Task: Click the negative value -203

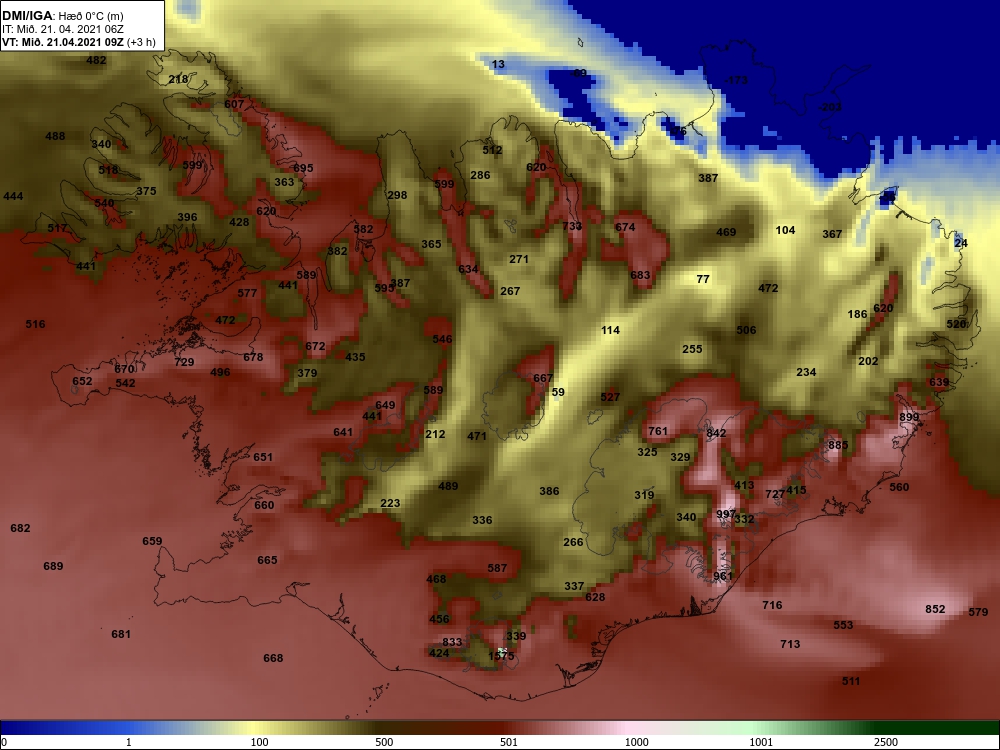Action: (830, 107)
